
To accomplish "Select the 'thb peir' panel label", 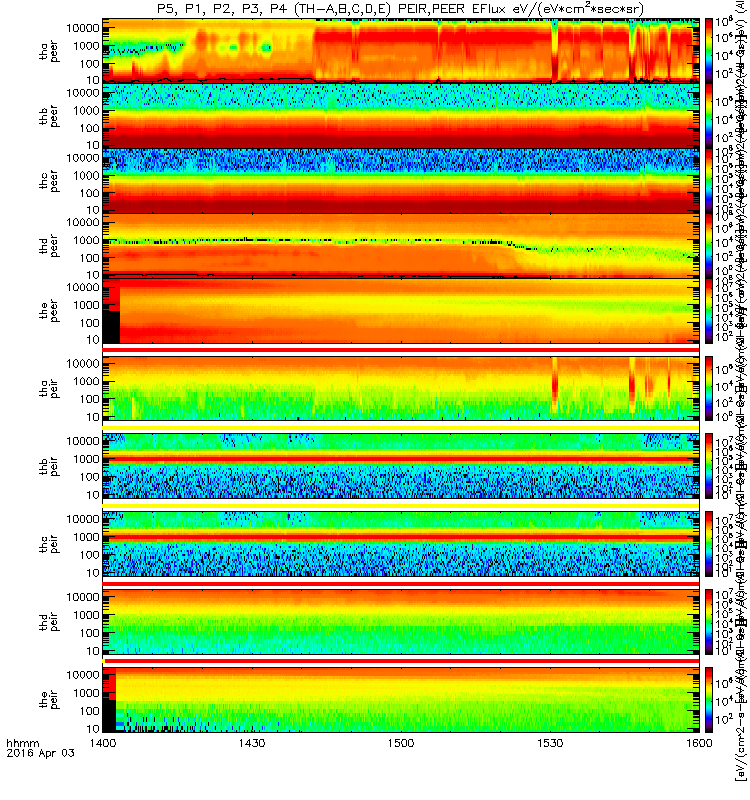I will coord(49,466).
